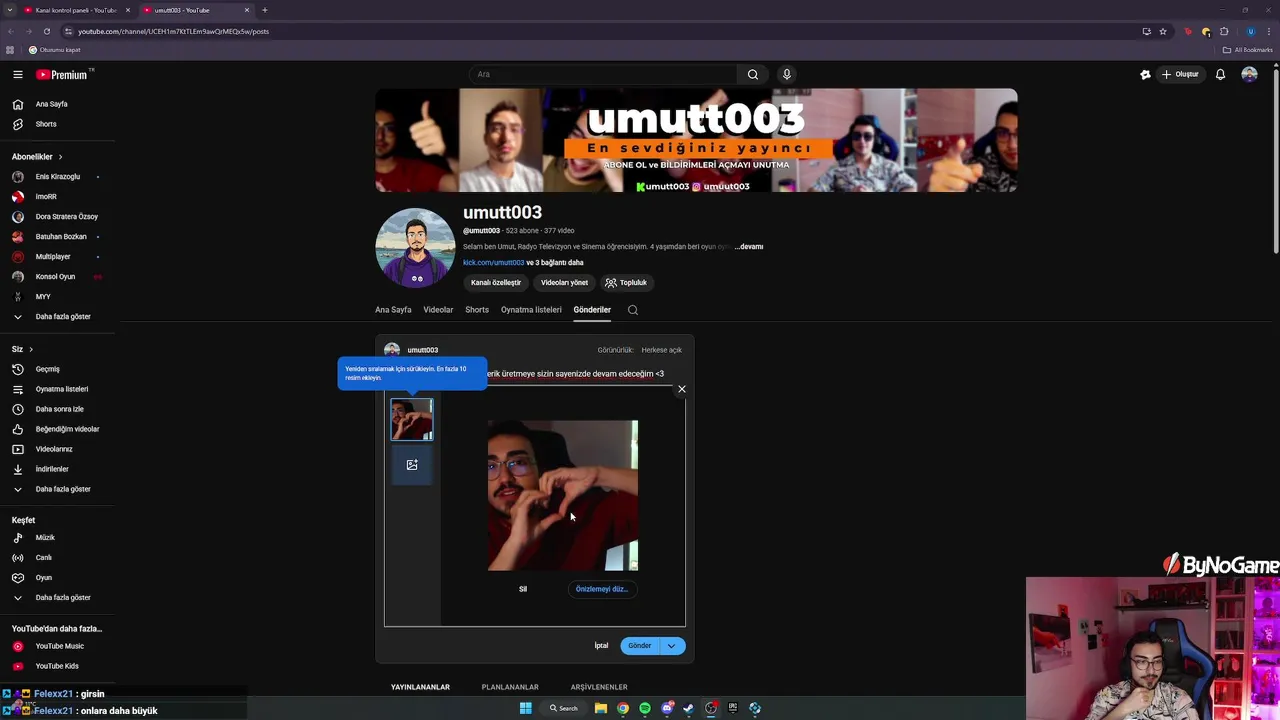Click the Gönder post button

point(640,646)
